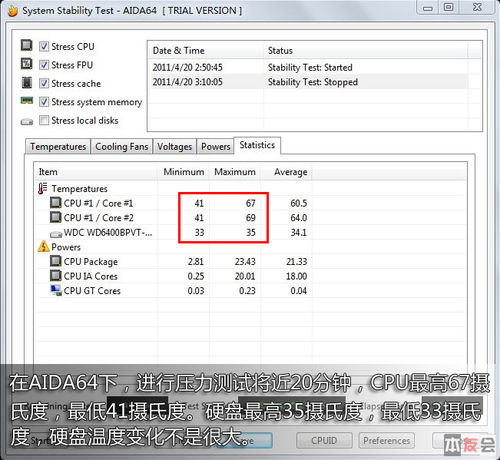500x460 pixels.
Task: Open the Preferences button
Action: 387,441
